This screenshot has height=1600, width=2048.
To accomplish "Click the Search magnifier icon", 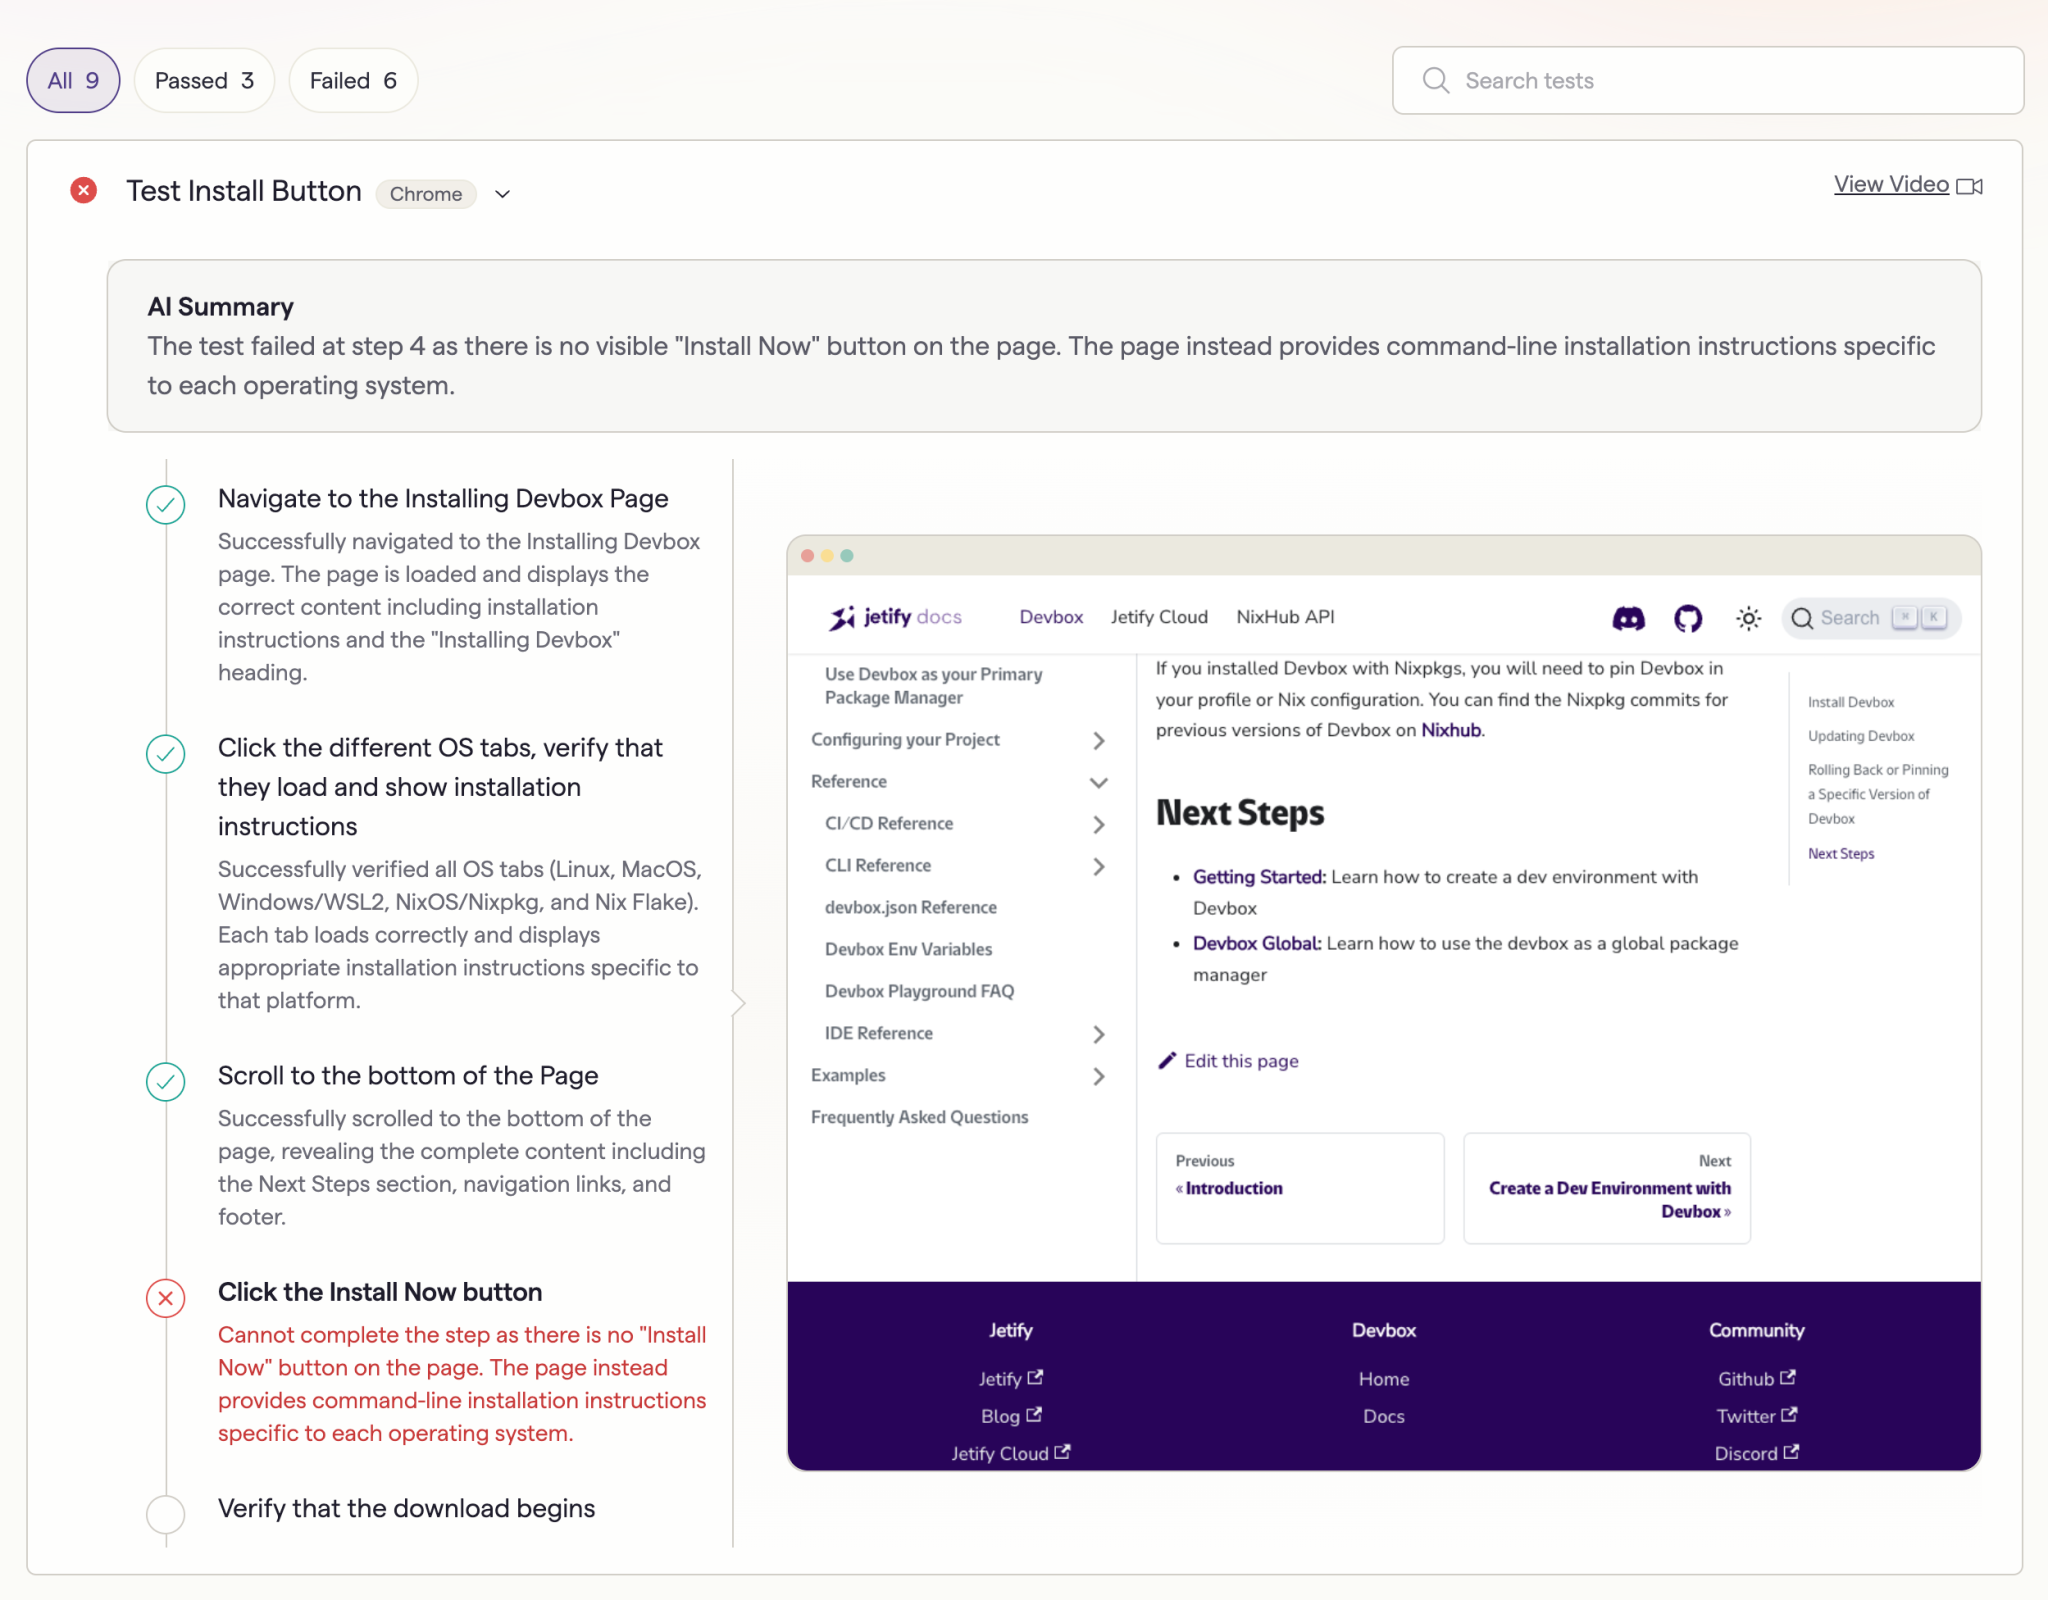I will tap(1436, 80).
